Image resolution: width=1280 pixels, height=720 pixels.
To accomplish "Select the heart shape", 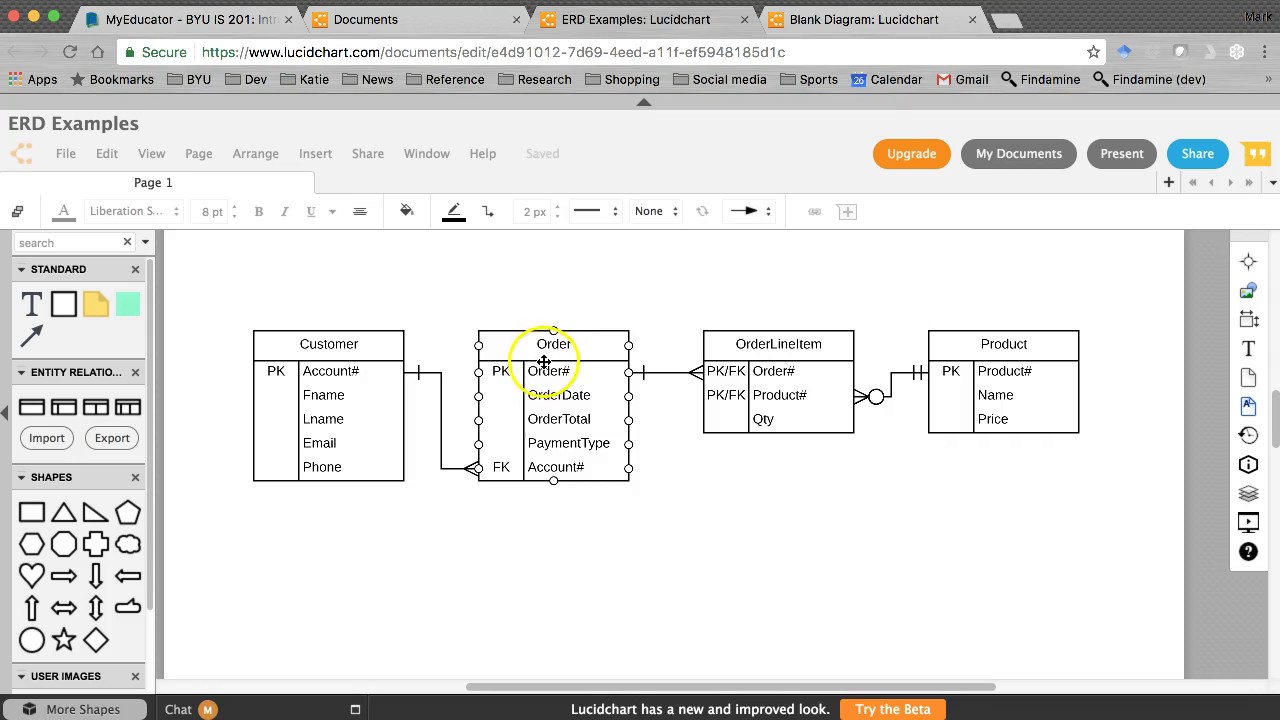I will click(31, 576).
